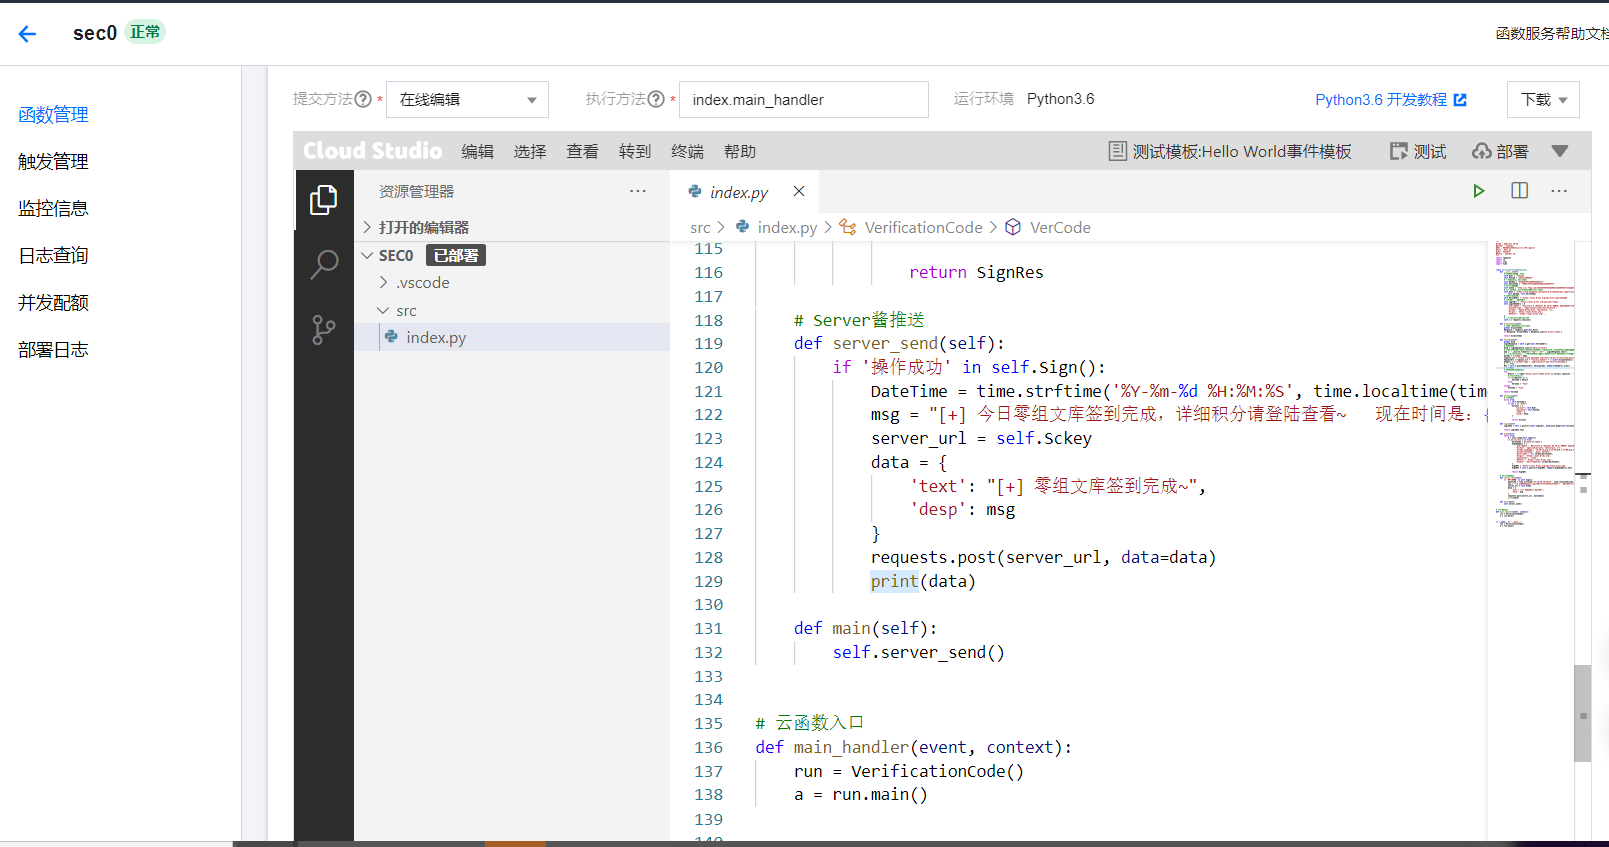Open the 查看 menu
This screenshot has width=1609, height=847.
[582, 151]
